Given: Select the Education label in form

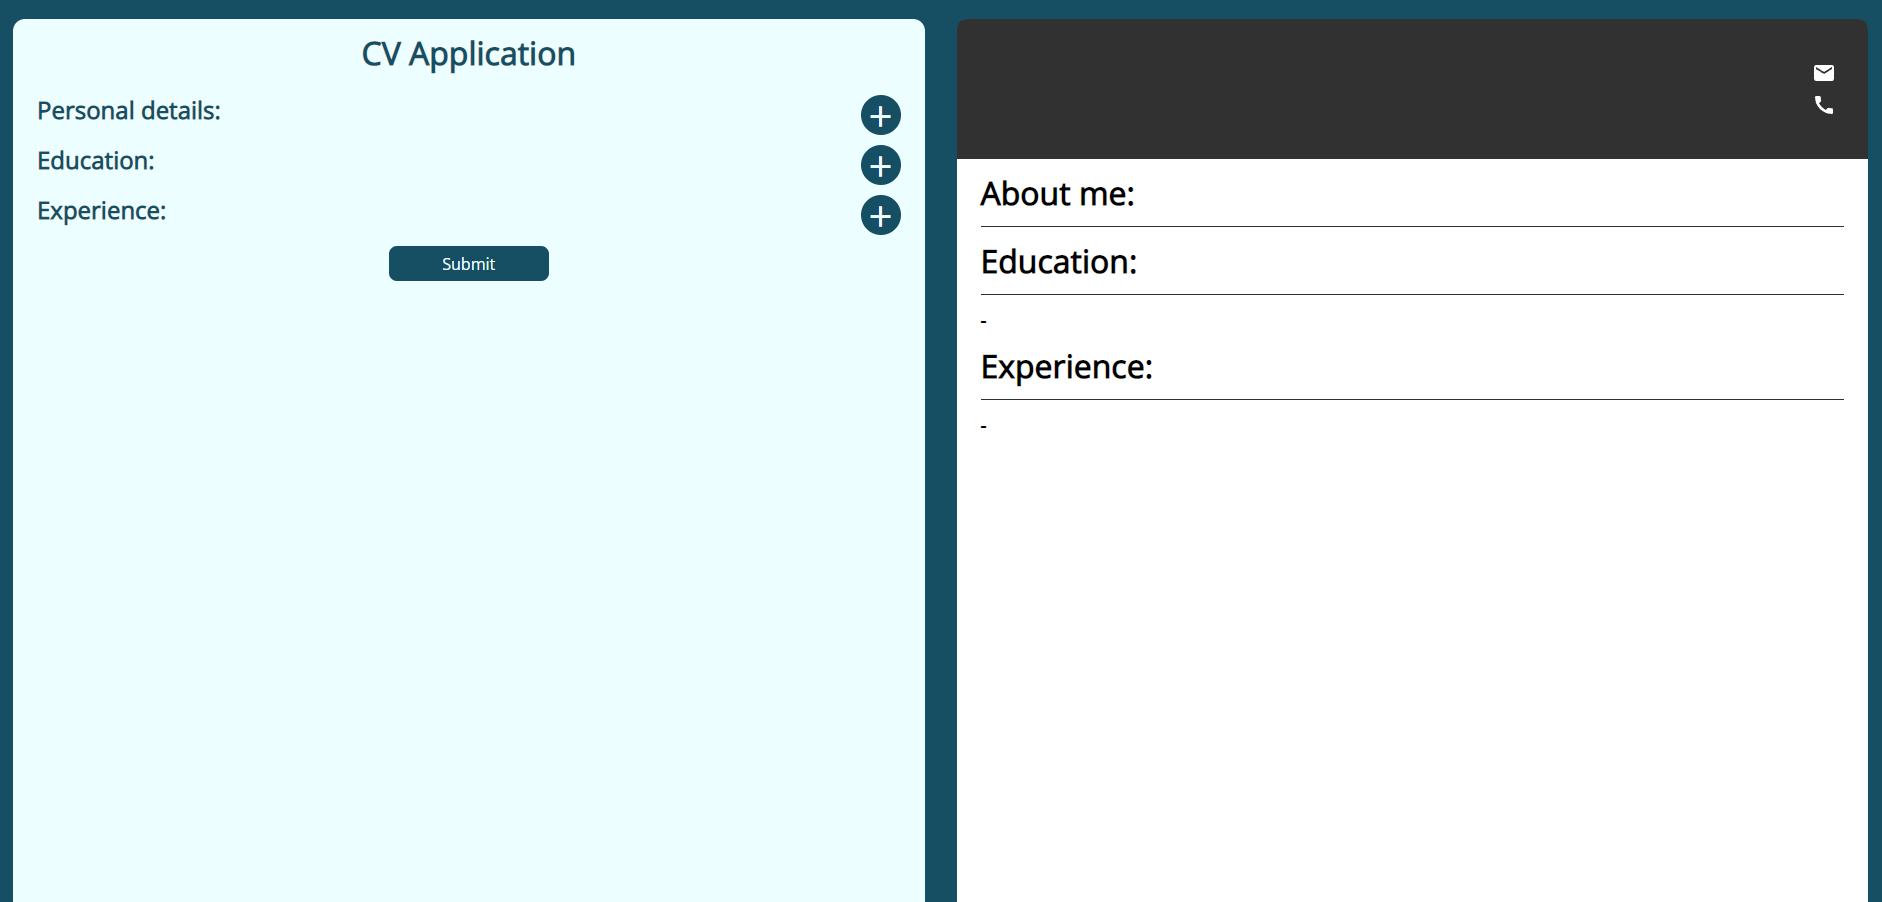Looking at the screenshot, I should (96, 161).
